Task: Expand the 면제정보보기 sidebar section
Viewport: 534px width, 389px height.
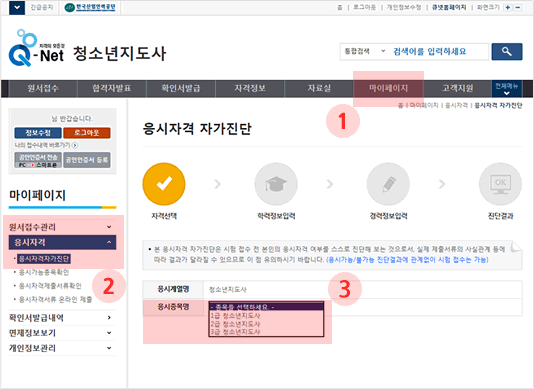Action: pyautogui.click(x=62, y=333)
